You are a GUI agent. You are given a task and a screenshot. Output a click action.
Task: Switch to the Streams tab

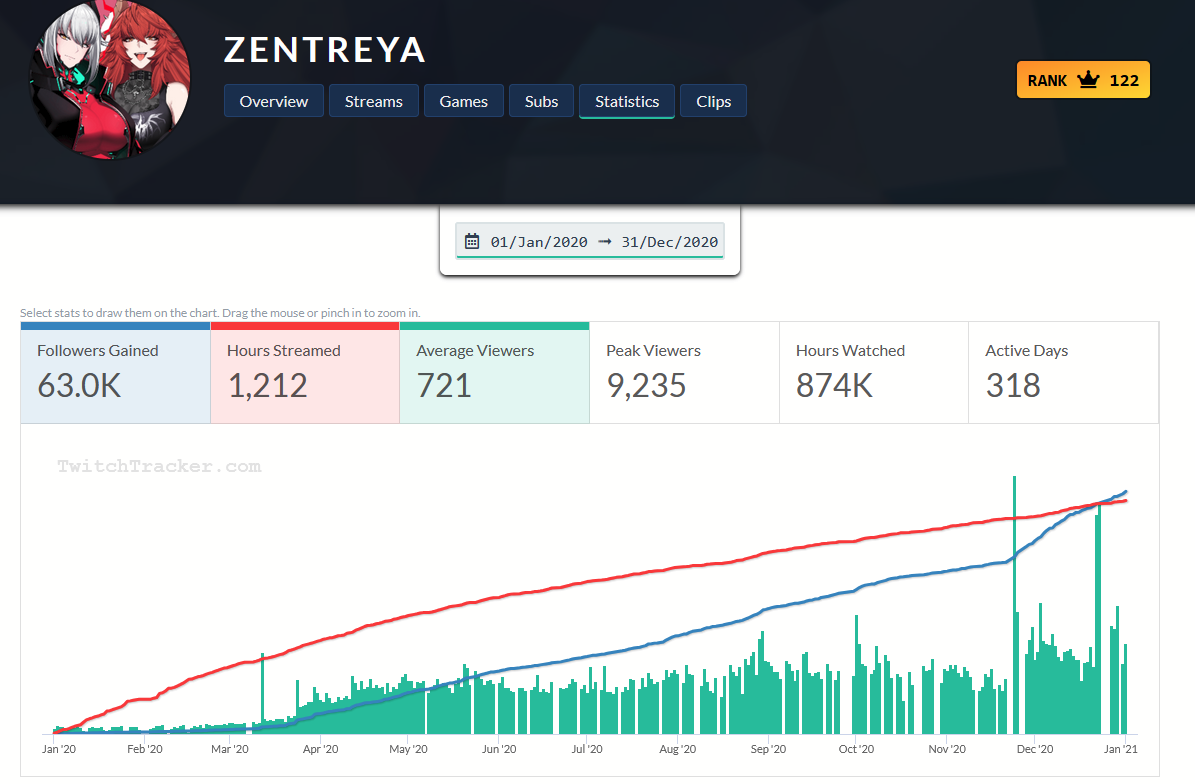(x=373, y=101)
